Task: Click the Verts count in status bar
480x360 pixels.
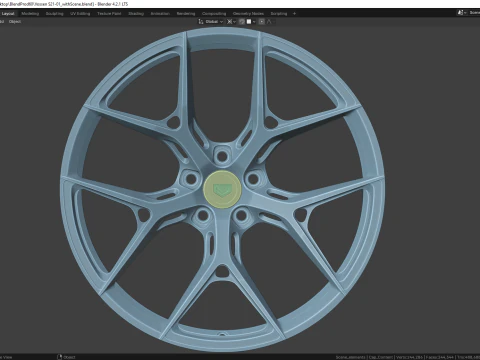Action: pos(409,357)
